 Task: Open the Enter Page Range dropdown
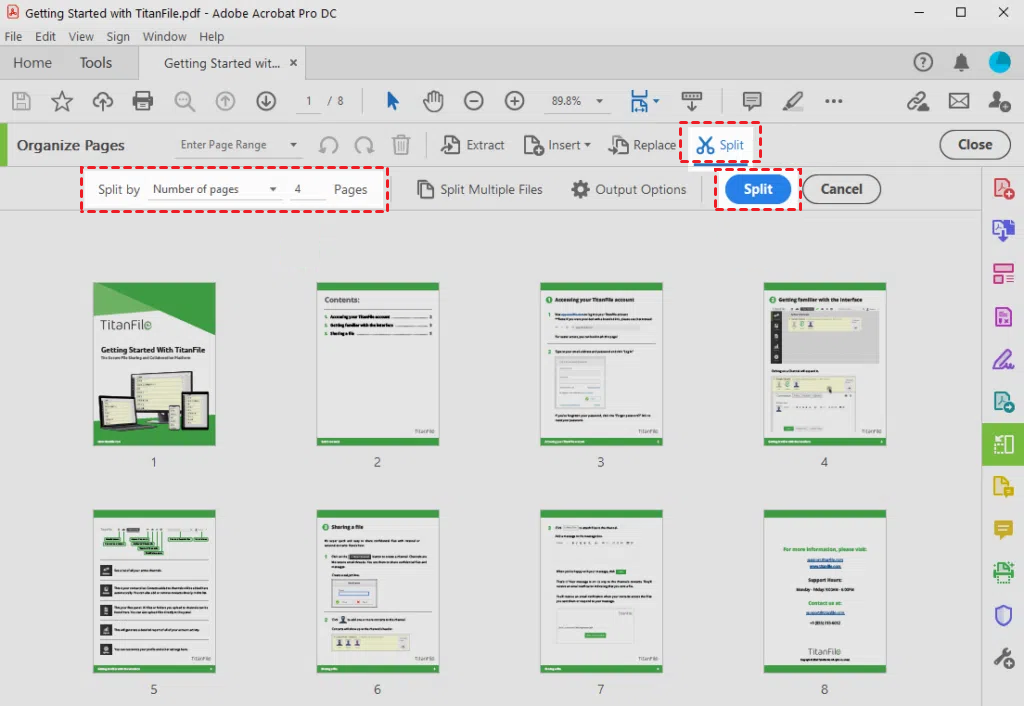(239, 145)
